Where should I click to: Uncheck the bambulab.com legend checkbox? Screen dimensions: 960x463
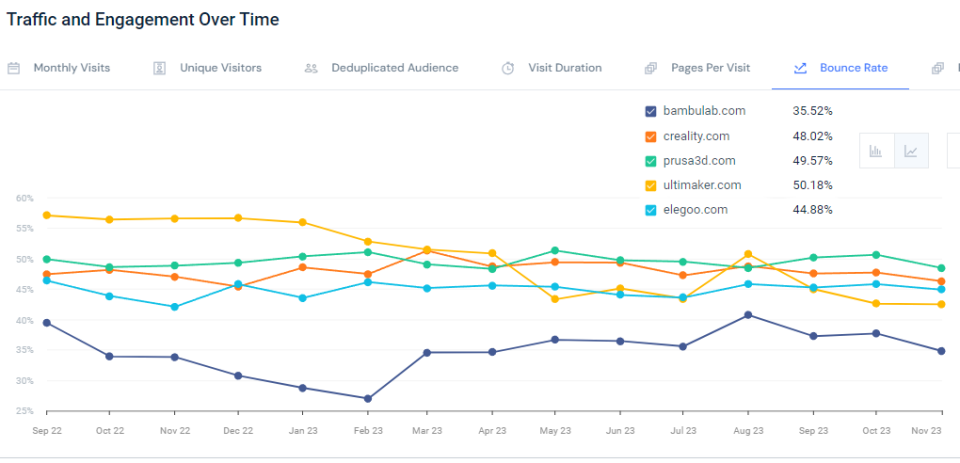(x=652, y=111)
